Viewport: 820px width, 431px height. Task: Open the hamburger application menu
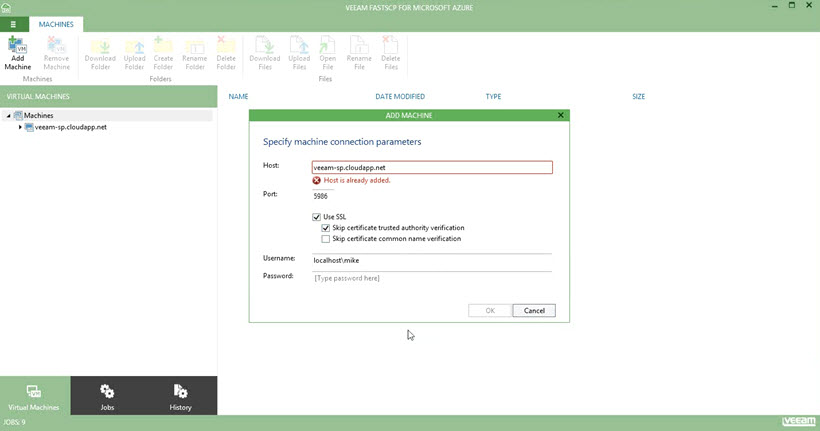click(13, 23)
